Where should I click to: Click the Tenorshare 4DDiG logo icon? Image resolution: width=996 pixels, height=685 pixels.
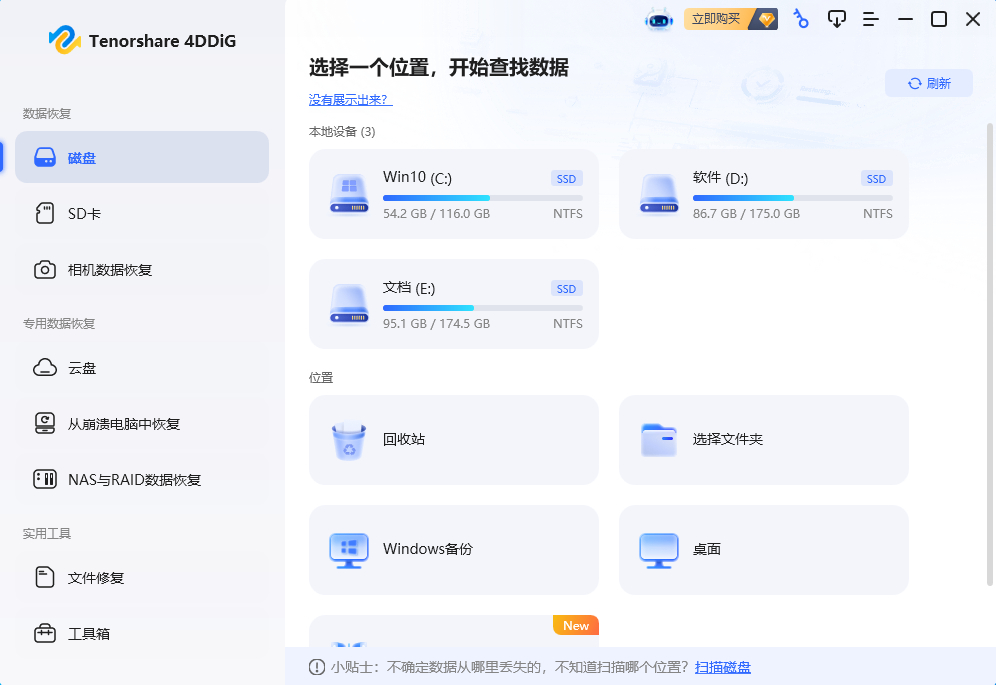[64, 40]
